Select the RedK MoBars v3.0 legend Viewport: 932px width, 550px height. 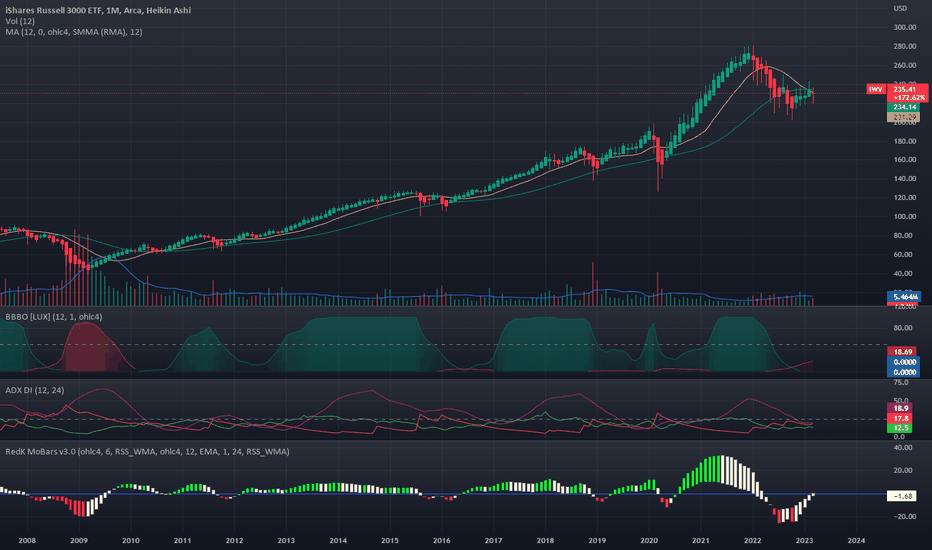pyautogui.click(x=147, y=452)
